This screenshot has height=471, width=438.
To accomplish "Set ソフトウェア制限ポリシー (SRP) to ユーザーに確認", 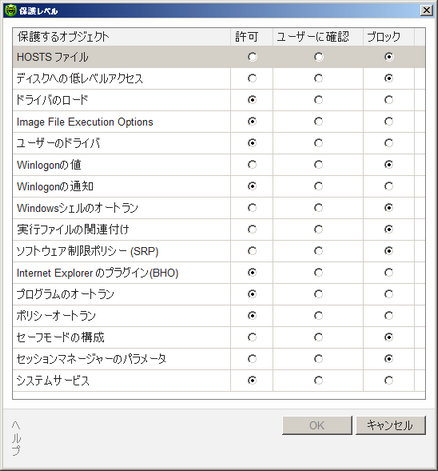I will pos(318,251).
